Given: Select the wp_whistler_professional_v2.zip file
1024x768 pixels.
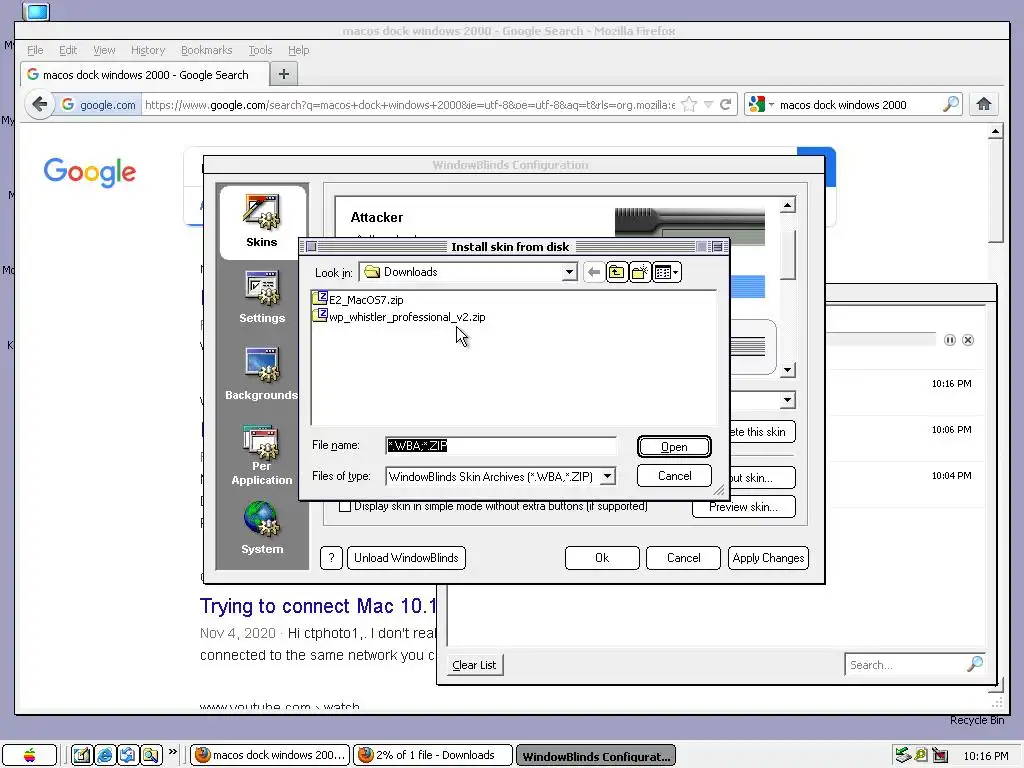Looking at the screenshot, I should (399, 317).
